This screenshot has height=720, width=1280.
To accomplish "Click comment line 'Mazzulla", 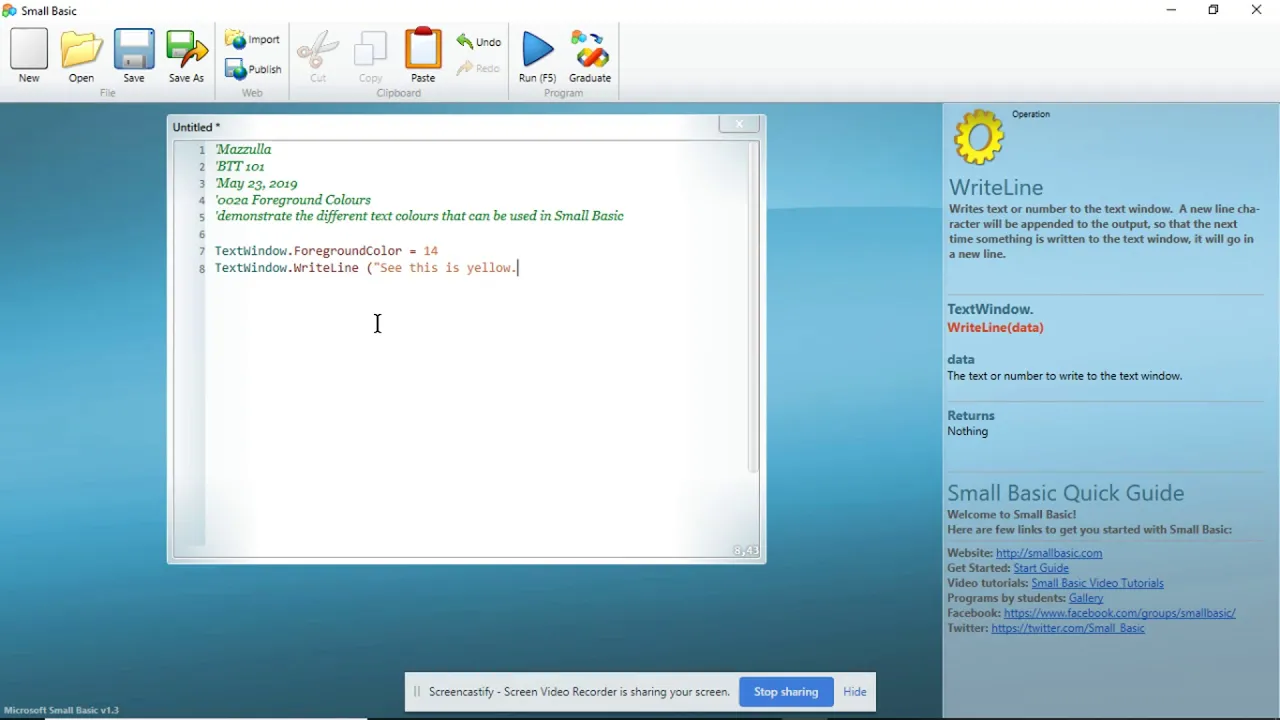I will [x=243, y=149].
